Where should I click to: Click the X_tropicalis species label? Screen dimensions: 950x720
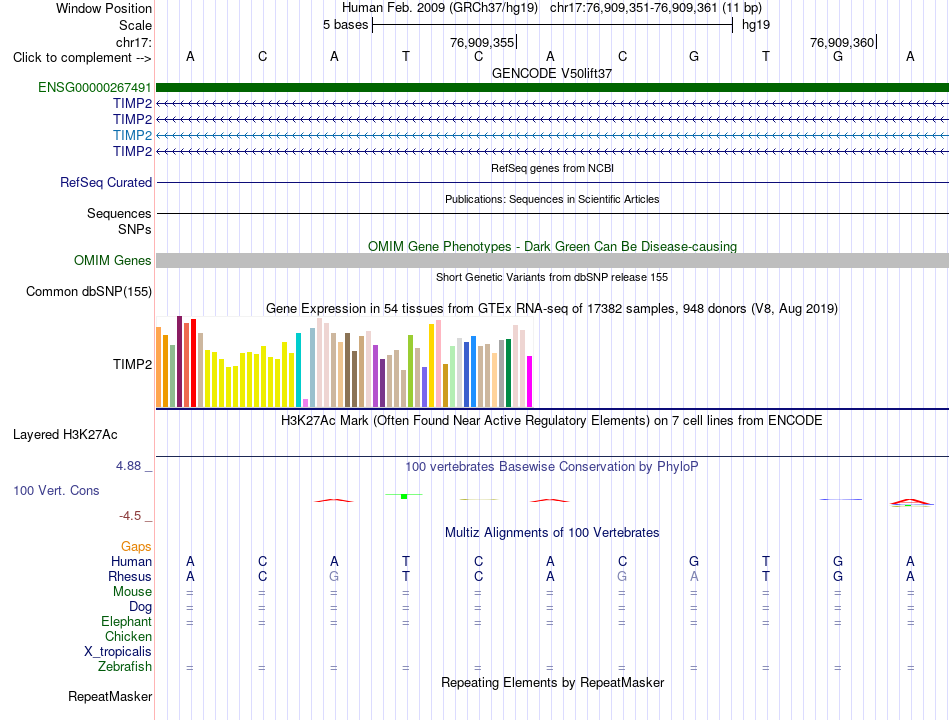point(118,652)
